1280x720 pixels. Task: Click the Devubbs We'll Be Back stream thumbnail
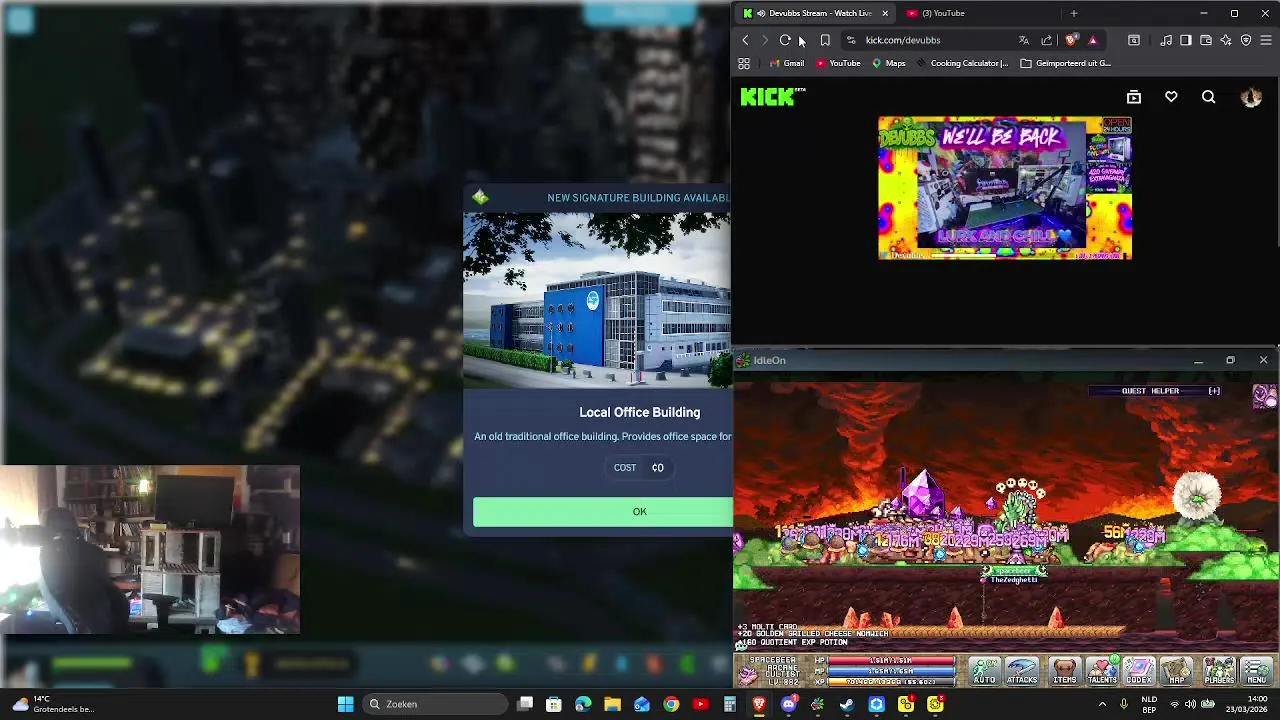pos(1005,188)
